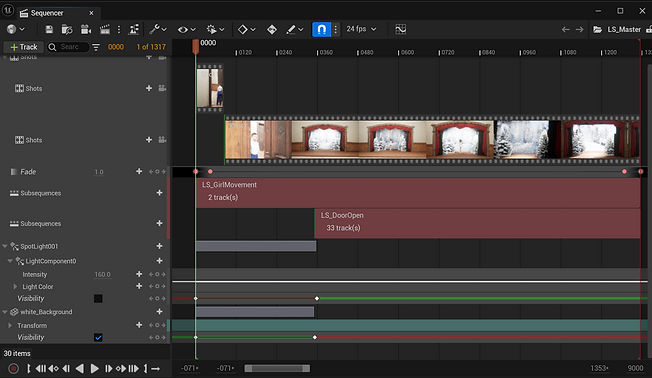Select the LS_GirlMovement subsequence section
Screen dimensions: 652x378
coord(418,193)
